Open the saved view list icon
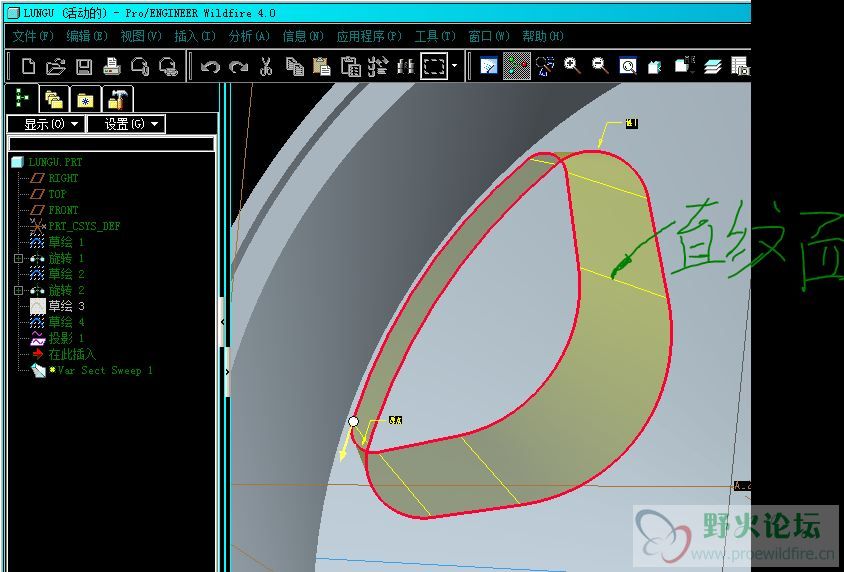 (x=684, y=66)
